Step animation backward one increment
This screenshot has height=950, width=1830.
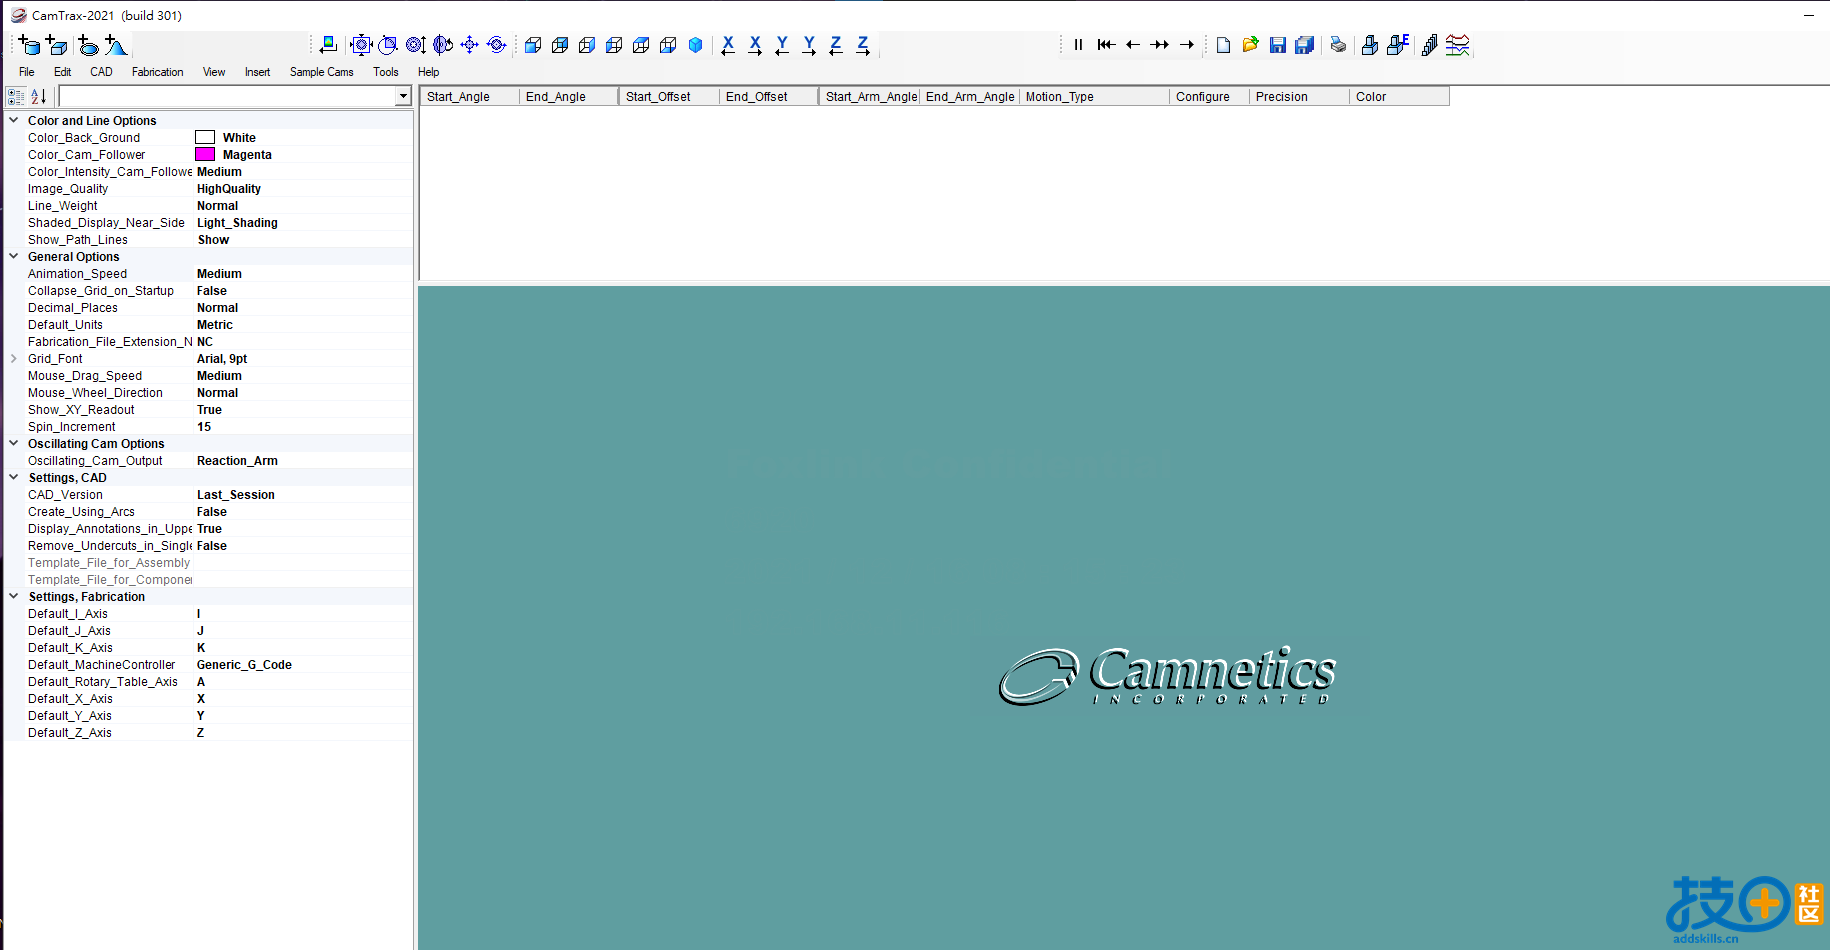tap(1133, 45)
